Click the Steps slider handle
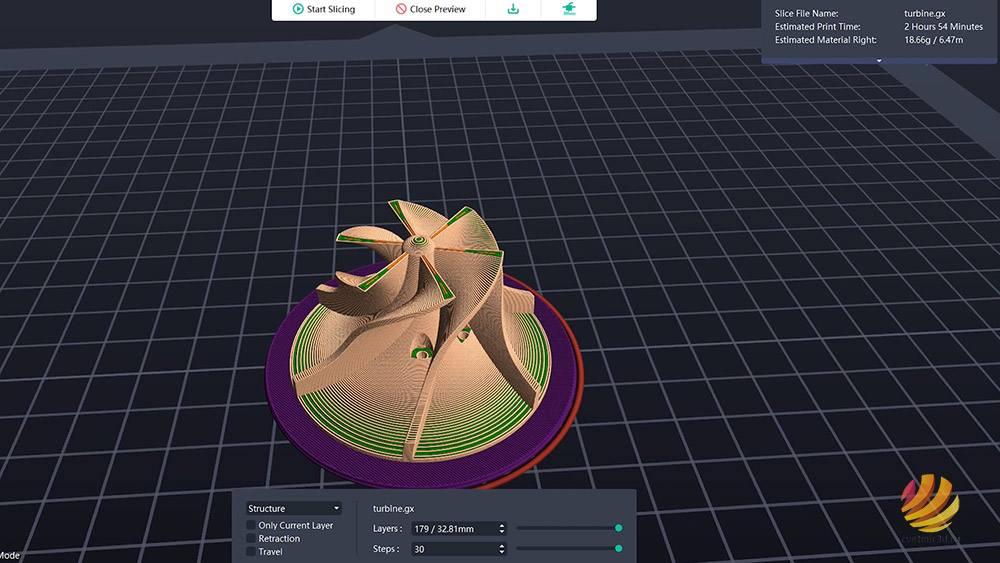The image size is (1000, 563). point(618,548)
